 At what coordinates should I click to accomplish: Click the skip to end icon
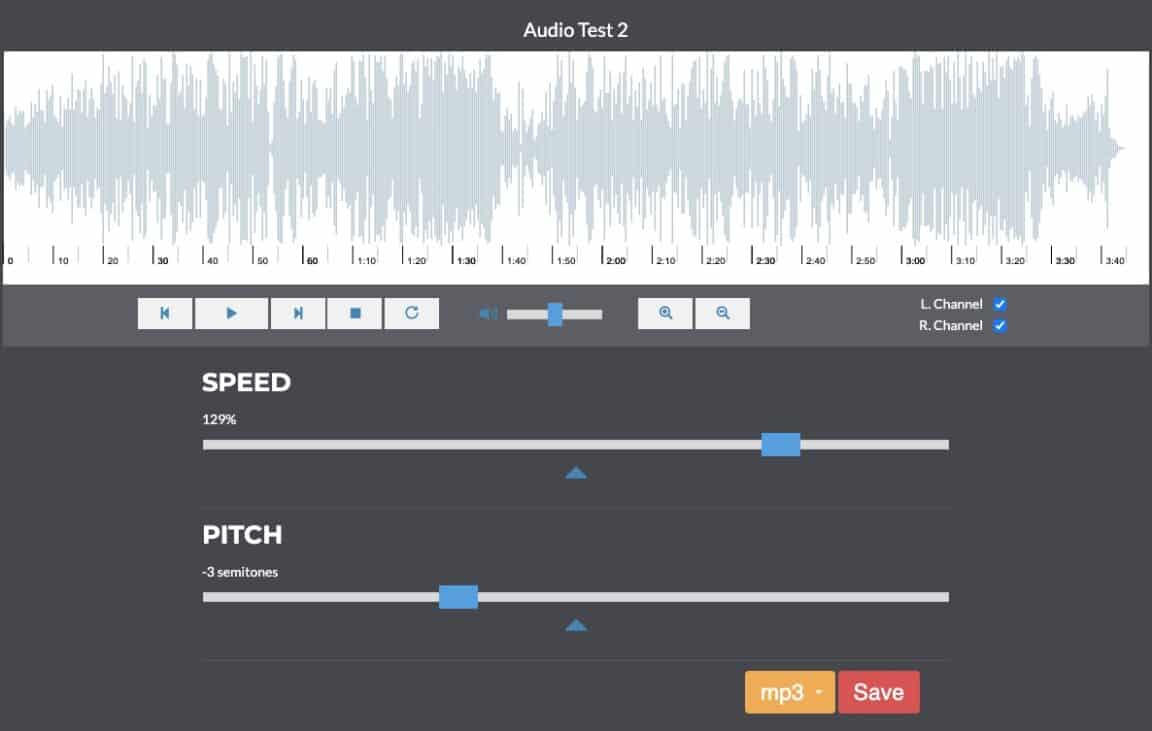[x=297, y=312]
